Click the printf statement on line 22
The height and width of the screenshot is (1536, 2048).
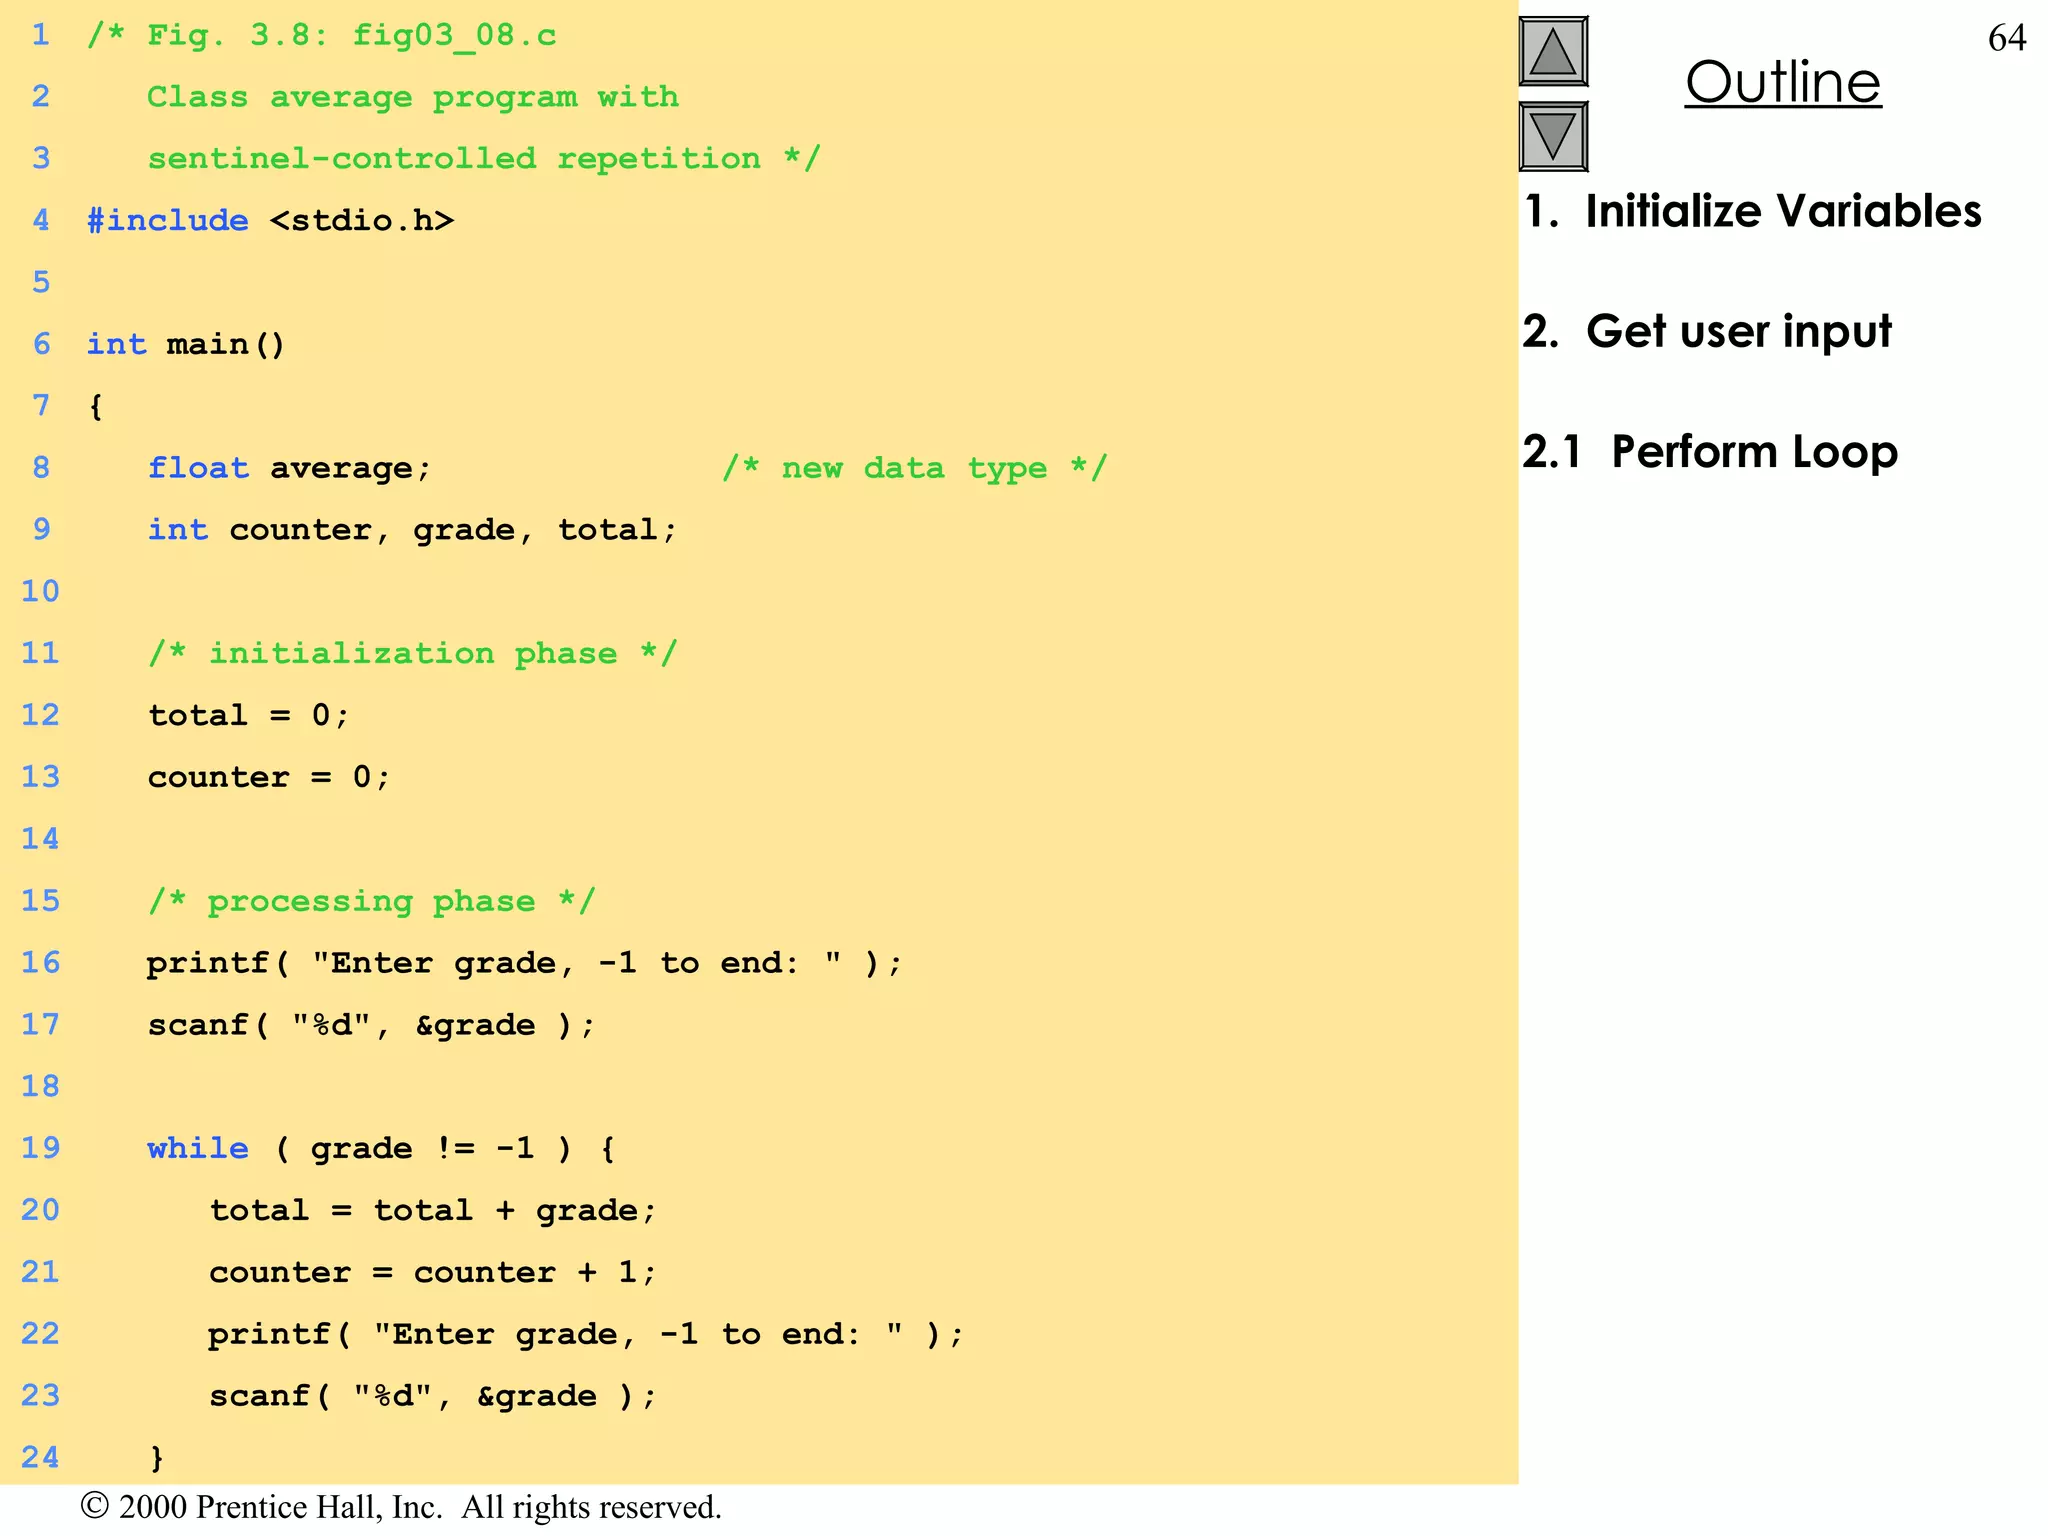pyautogui.click(x=586, y=1335)
